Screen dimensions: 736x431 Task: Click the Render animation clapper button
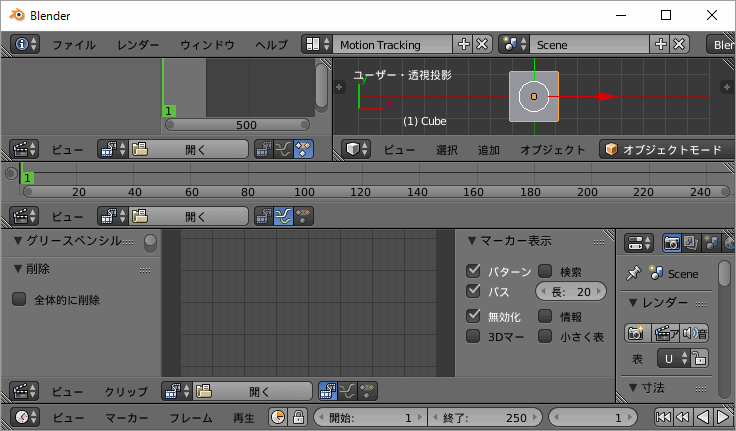point(666,333)
